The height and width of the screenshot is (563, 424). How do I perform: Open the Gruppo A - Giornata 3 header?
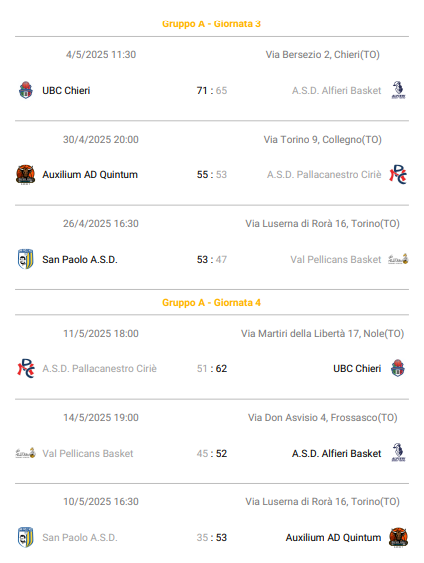pyautogui.click(x=211, y=24)
